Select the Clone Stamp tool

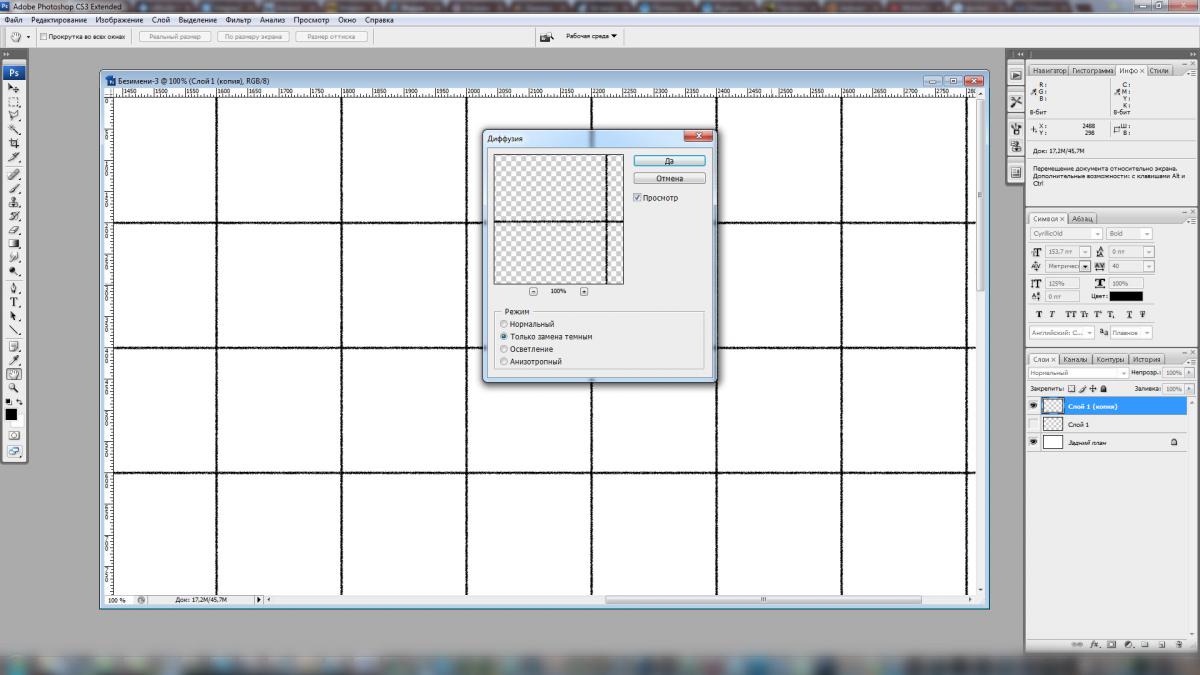pyautogui.click(x=14, y=202)
